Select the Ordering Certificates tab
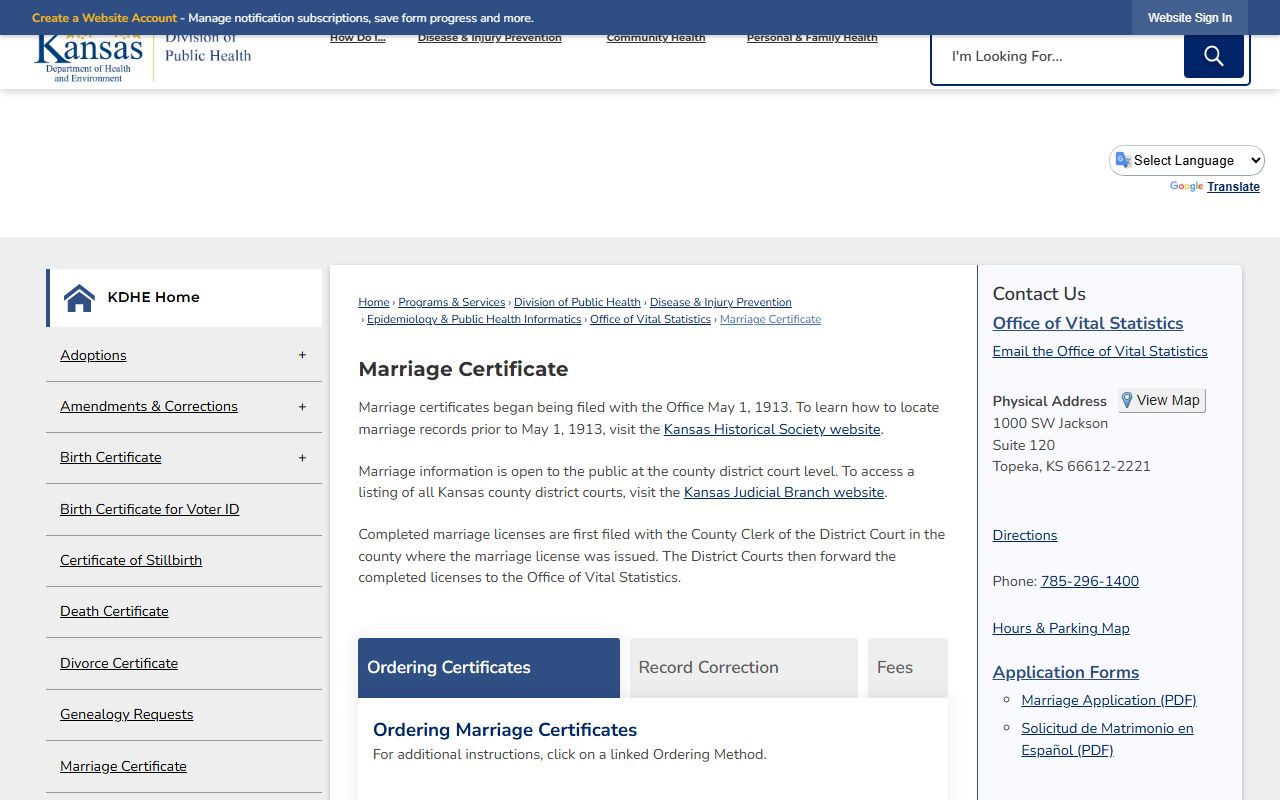Screen dimensions: 1280x800 tap(489, 667)
